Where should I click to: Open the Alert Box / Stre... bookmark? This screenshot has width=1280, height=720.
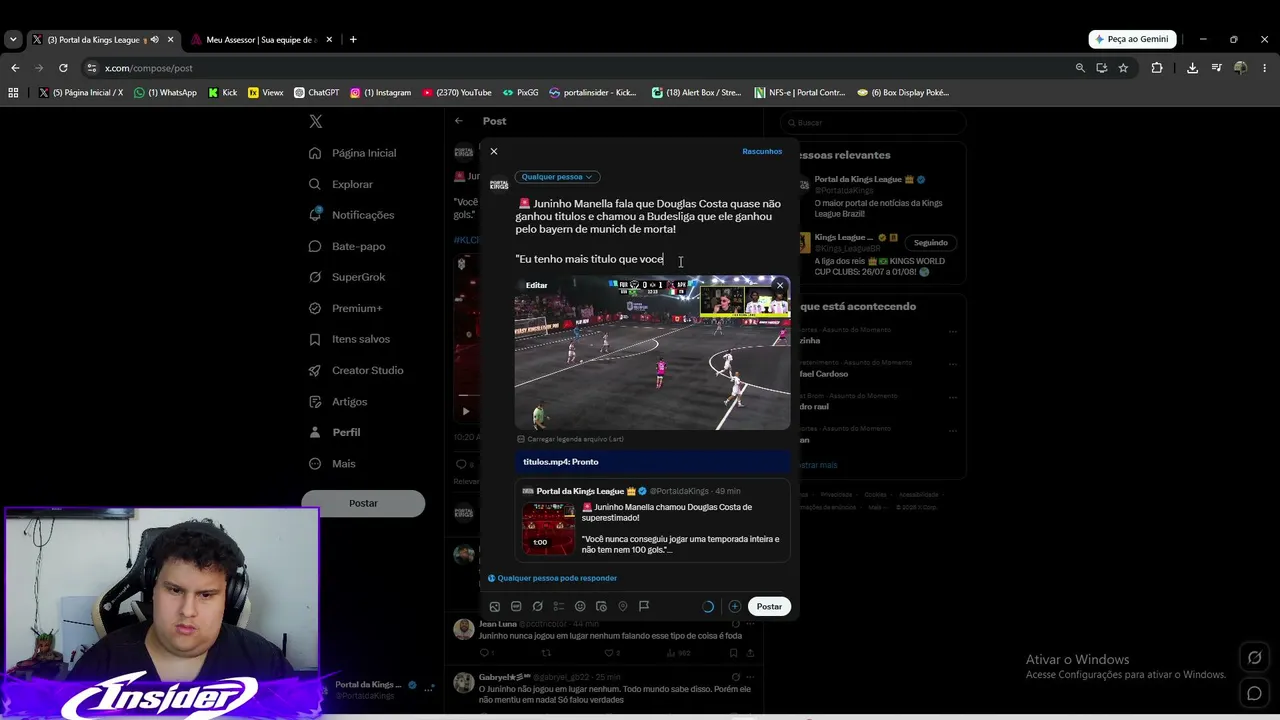[x=696, y=93]
